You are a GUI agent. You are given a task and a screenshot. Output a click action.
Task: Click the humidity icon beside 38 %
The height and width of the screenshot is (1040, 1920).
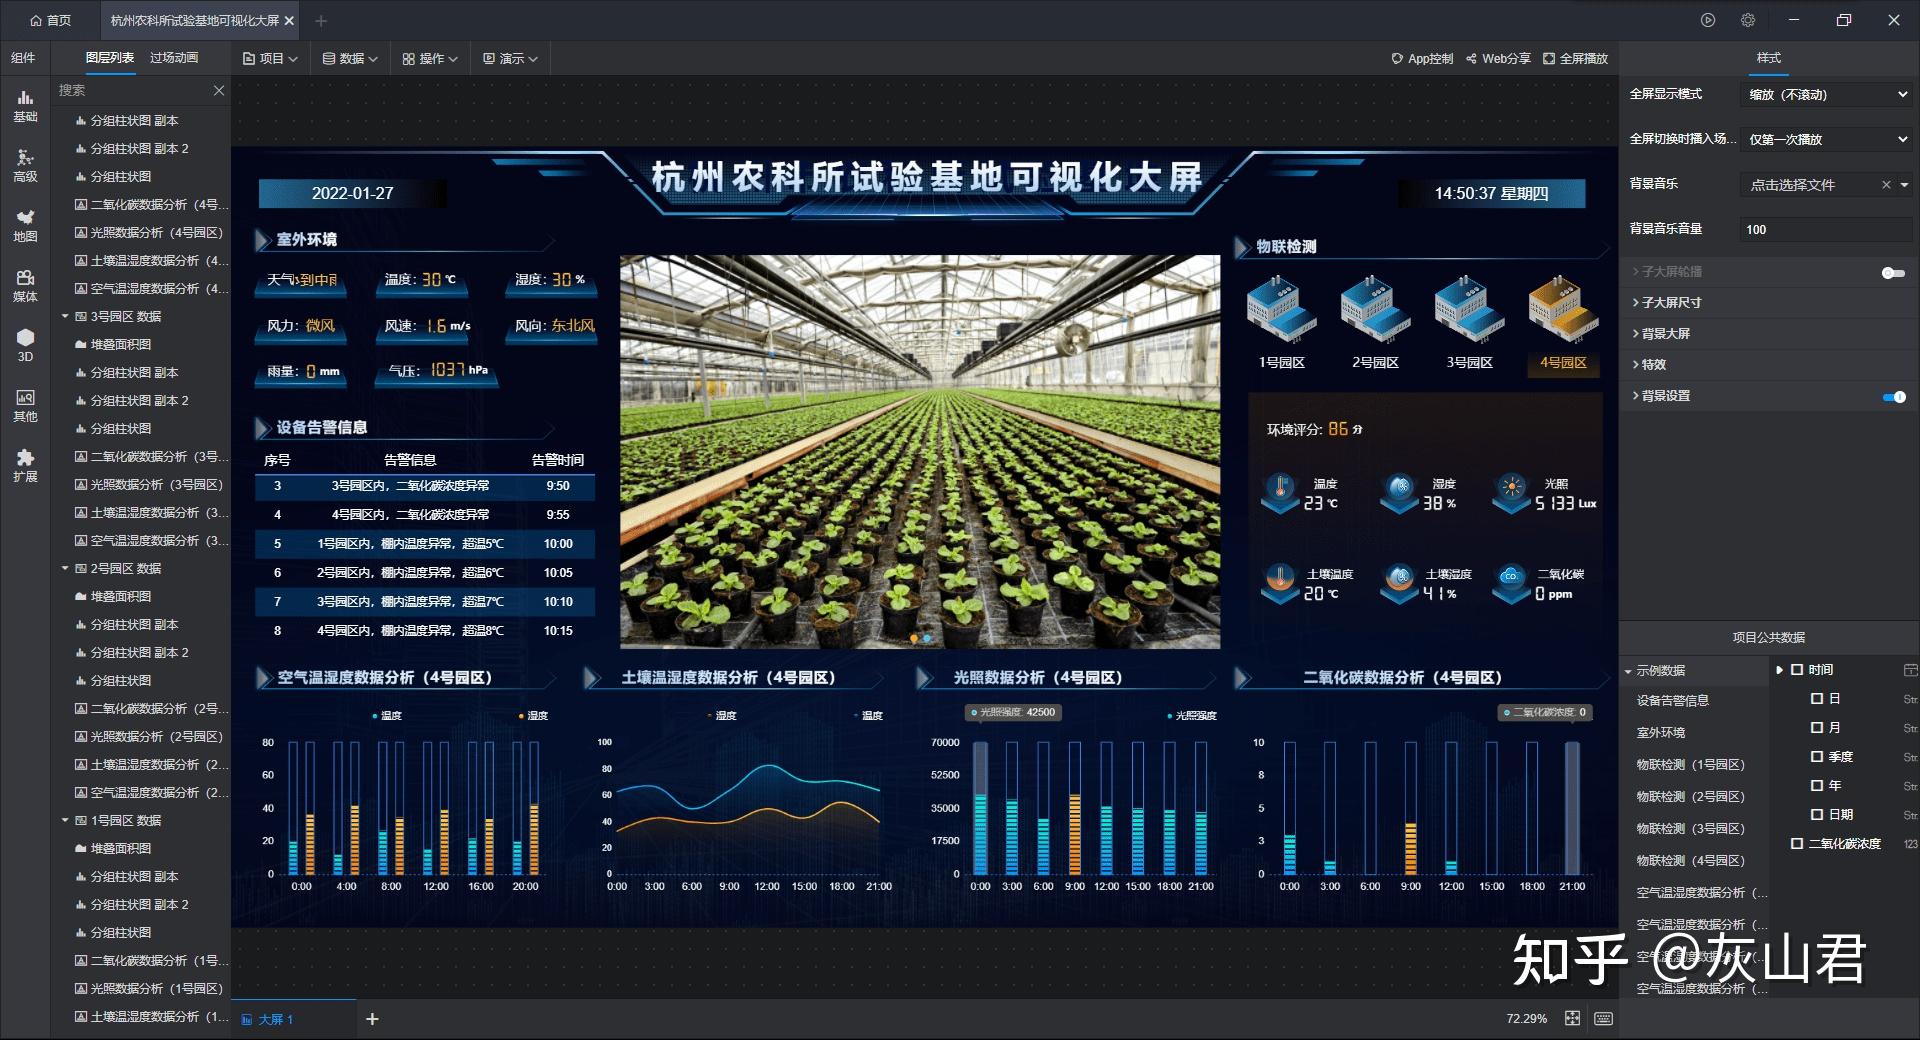[x=1400, y=492]
